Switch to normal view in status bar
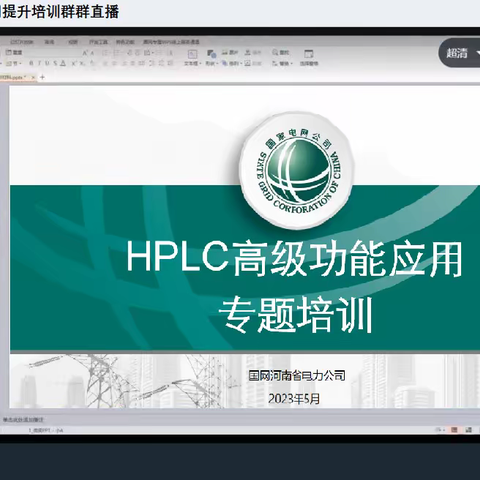Viewport: 480px width, 480px height. coord(454,430)
